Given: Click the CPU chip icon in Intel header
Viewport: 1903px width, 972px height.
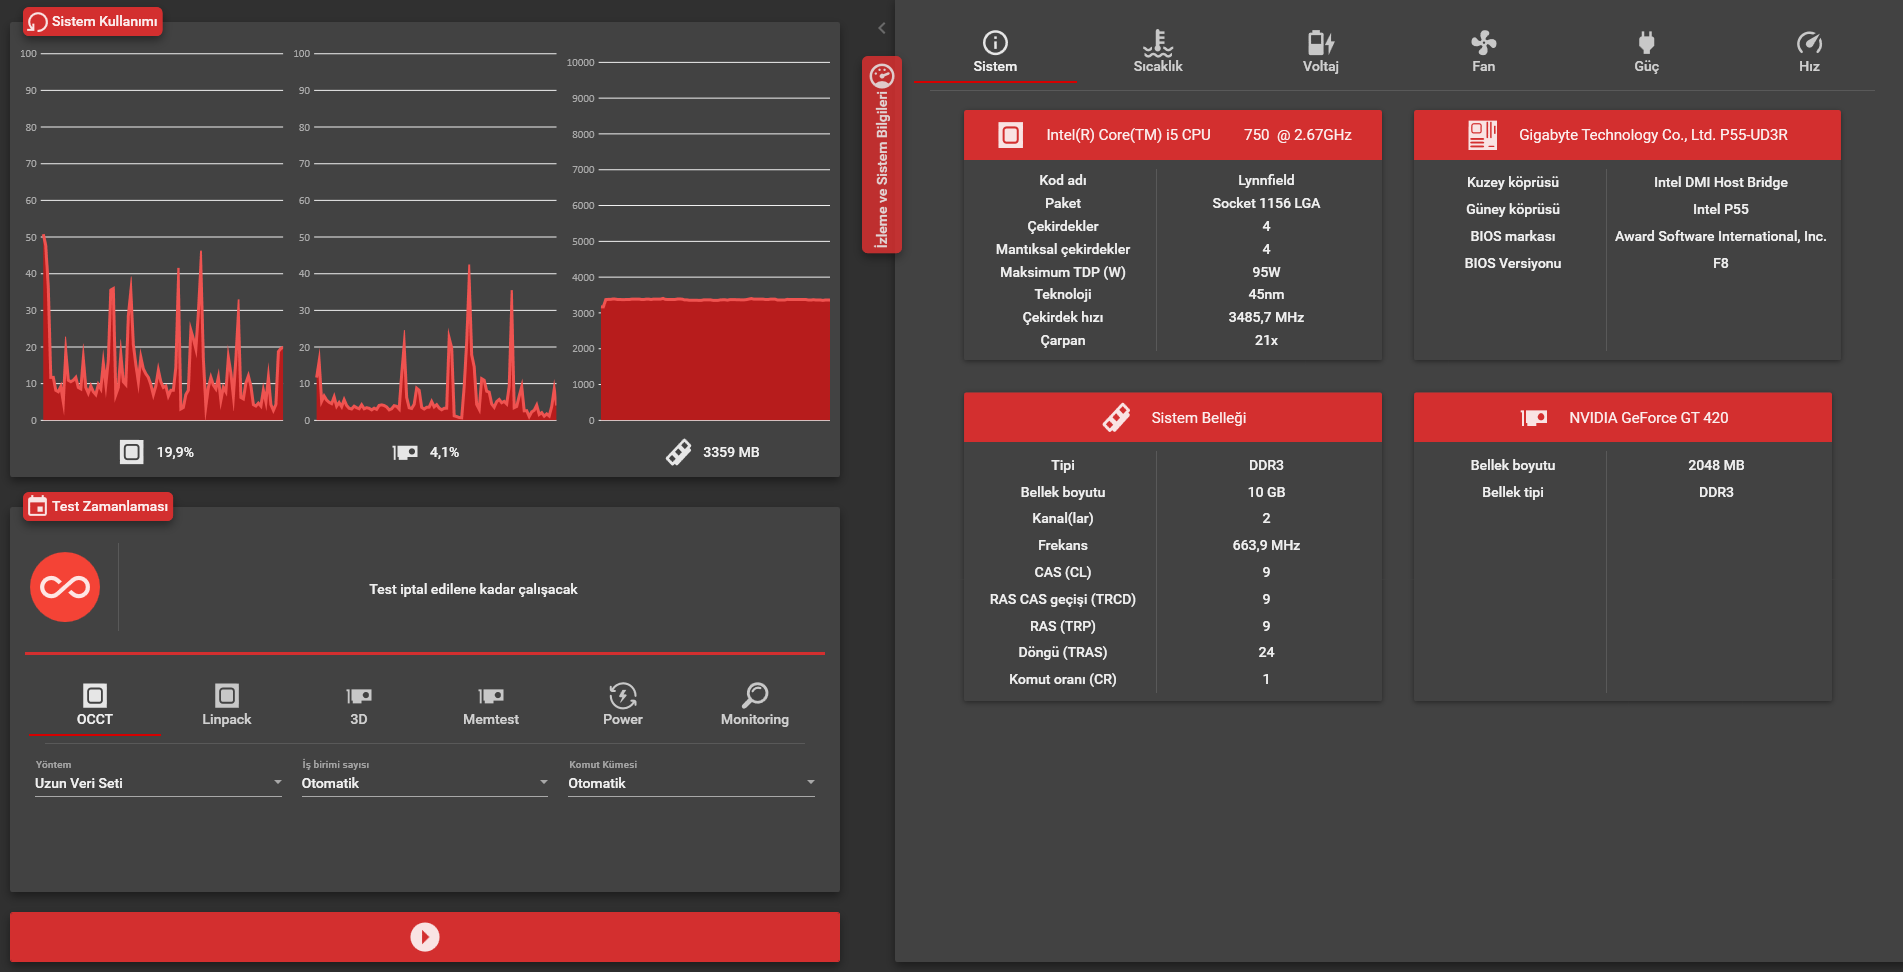Looking at the screenshot, I should click(x=1010, y=135).
